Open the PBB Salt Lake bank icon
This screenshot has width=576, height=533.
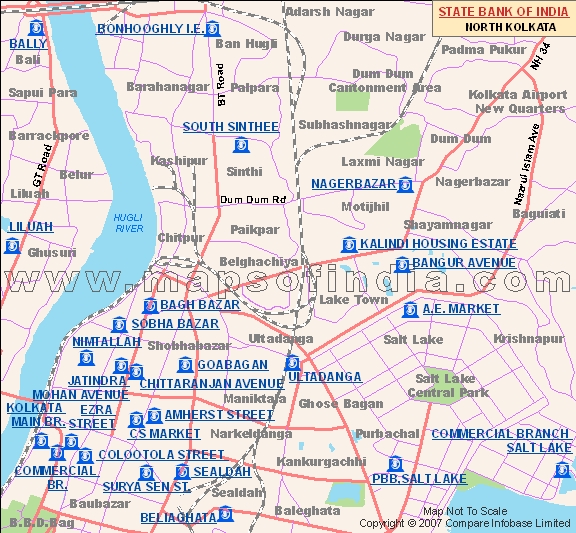click(395, 464)
